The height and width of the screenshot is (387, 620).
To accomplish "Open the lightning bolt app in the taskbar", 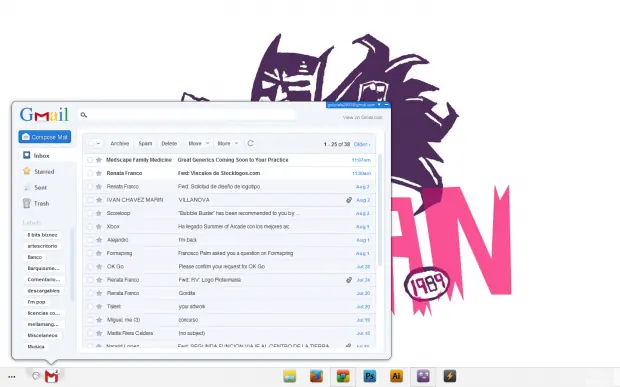I will pyautogui.click(x=450, y=376).
